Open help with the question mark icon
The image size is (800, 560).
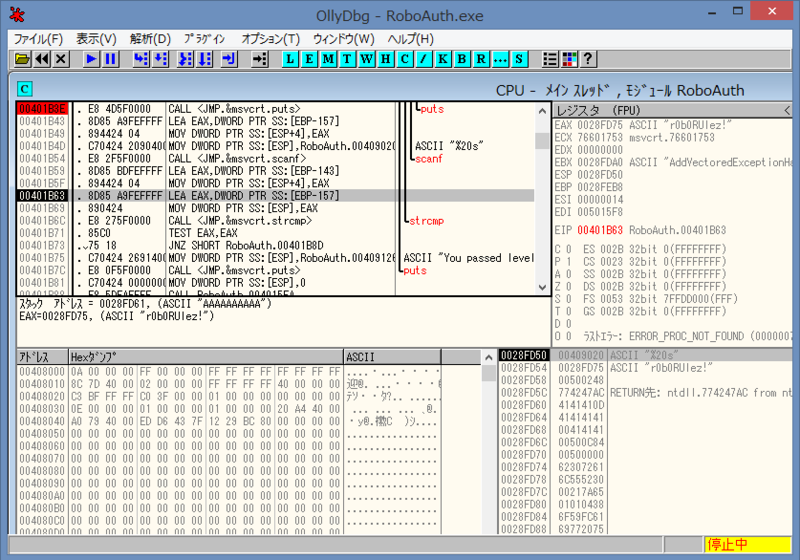pos(588,59)
